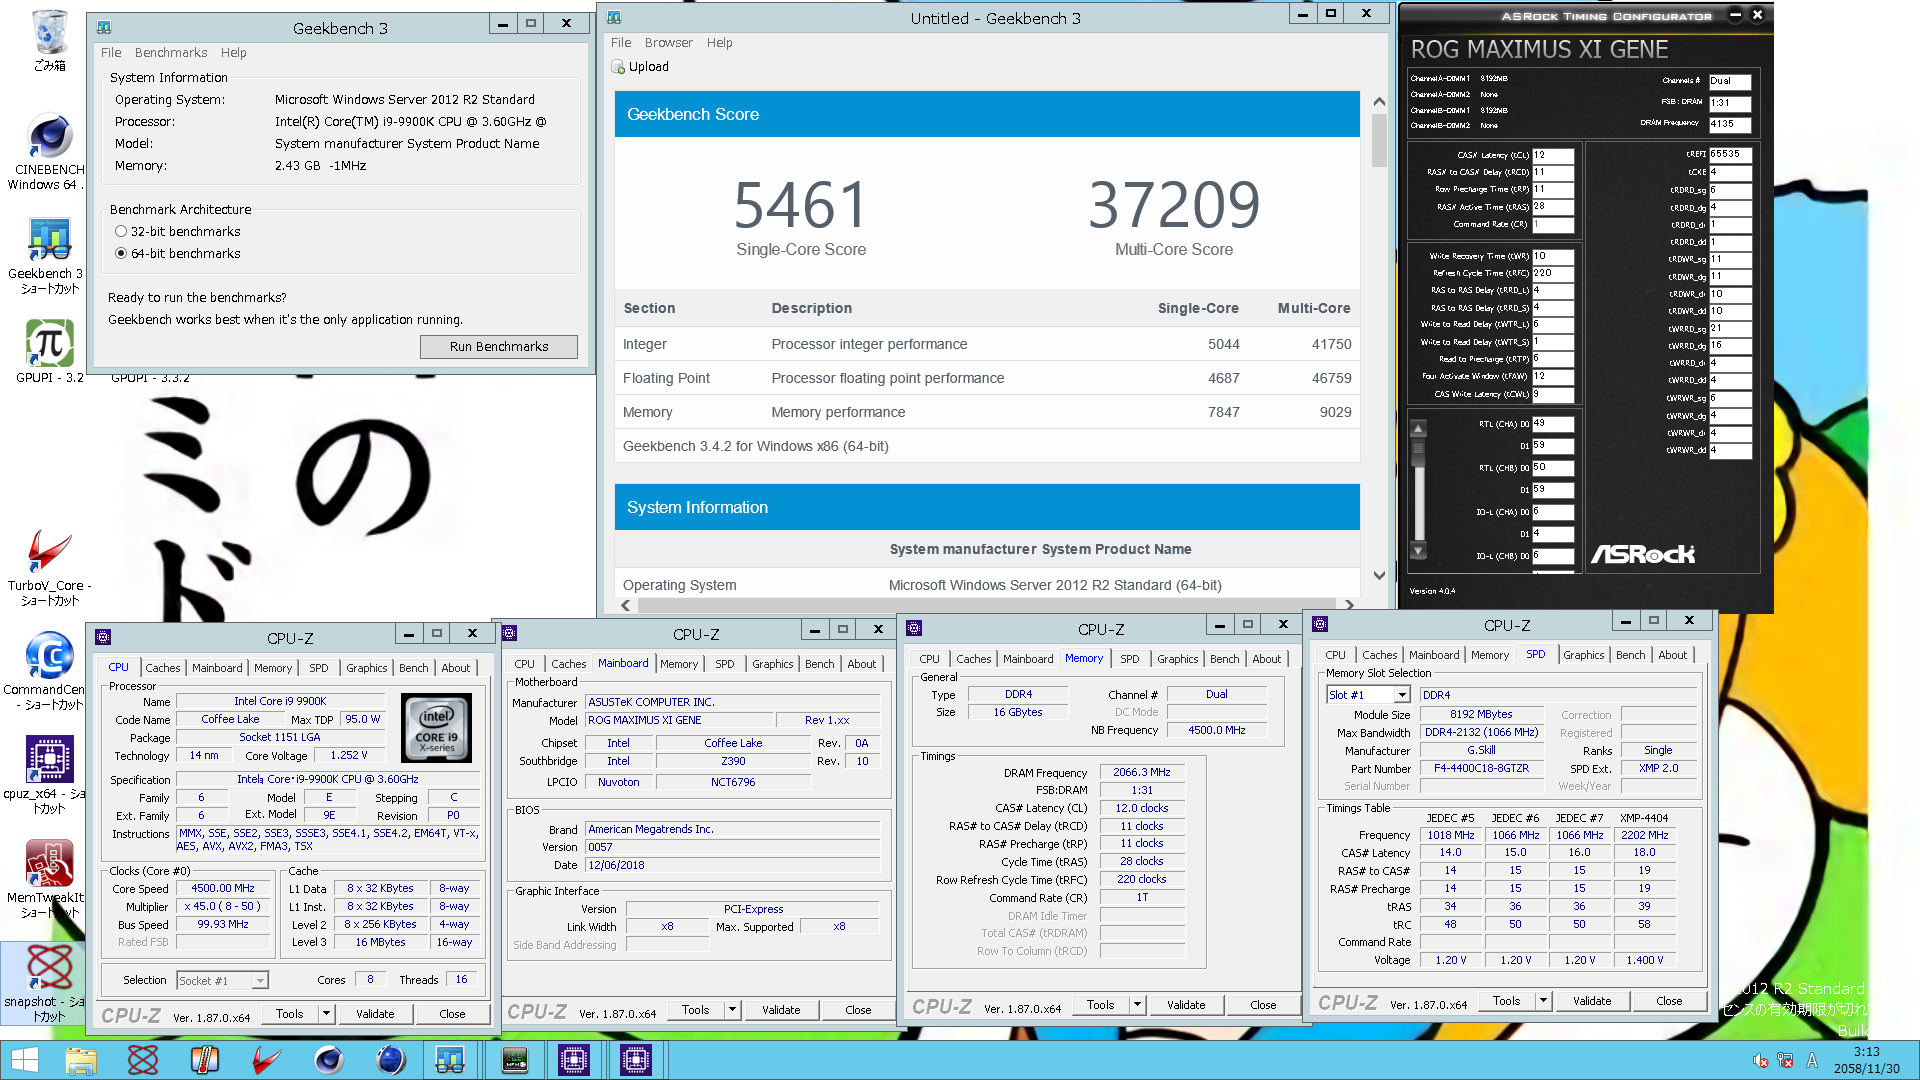Click the Upload icon in Geekbench results
This screenshot has height=1080, width=1920.
click(618, 67)
